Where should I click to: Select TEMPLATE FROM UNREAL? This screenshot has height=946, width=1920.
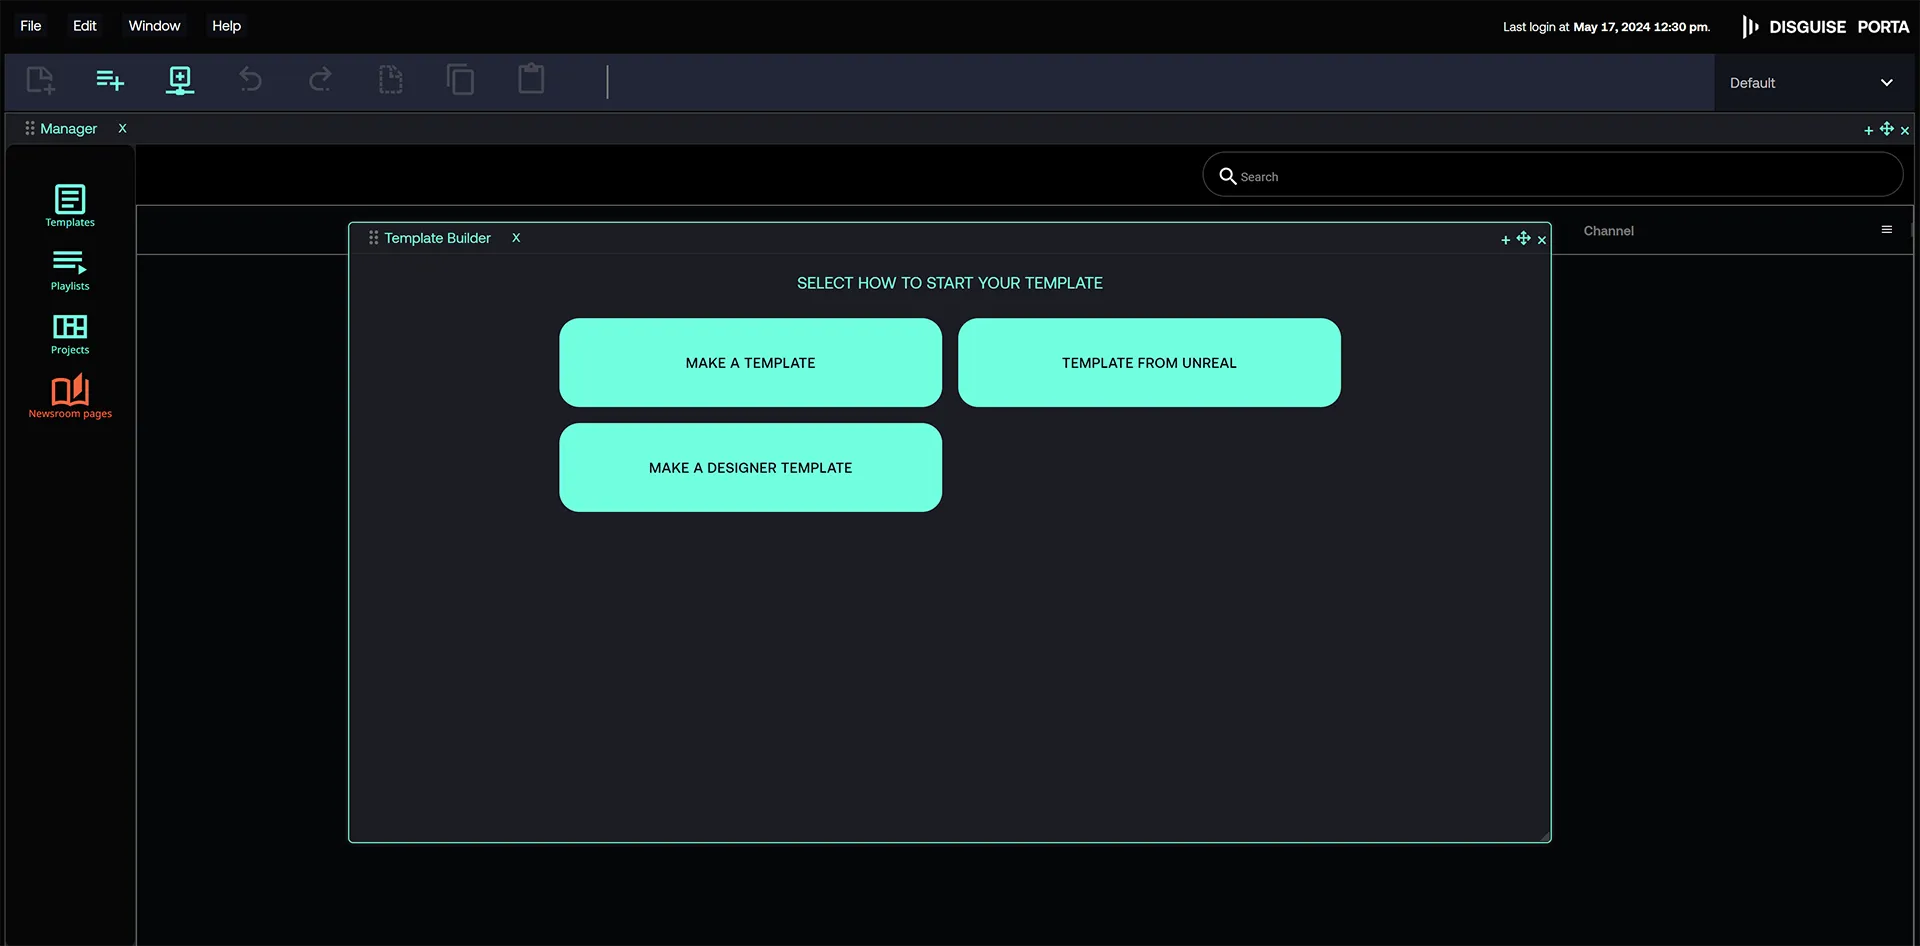(x=1149, y=362)
